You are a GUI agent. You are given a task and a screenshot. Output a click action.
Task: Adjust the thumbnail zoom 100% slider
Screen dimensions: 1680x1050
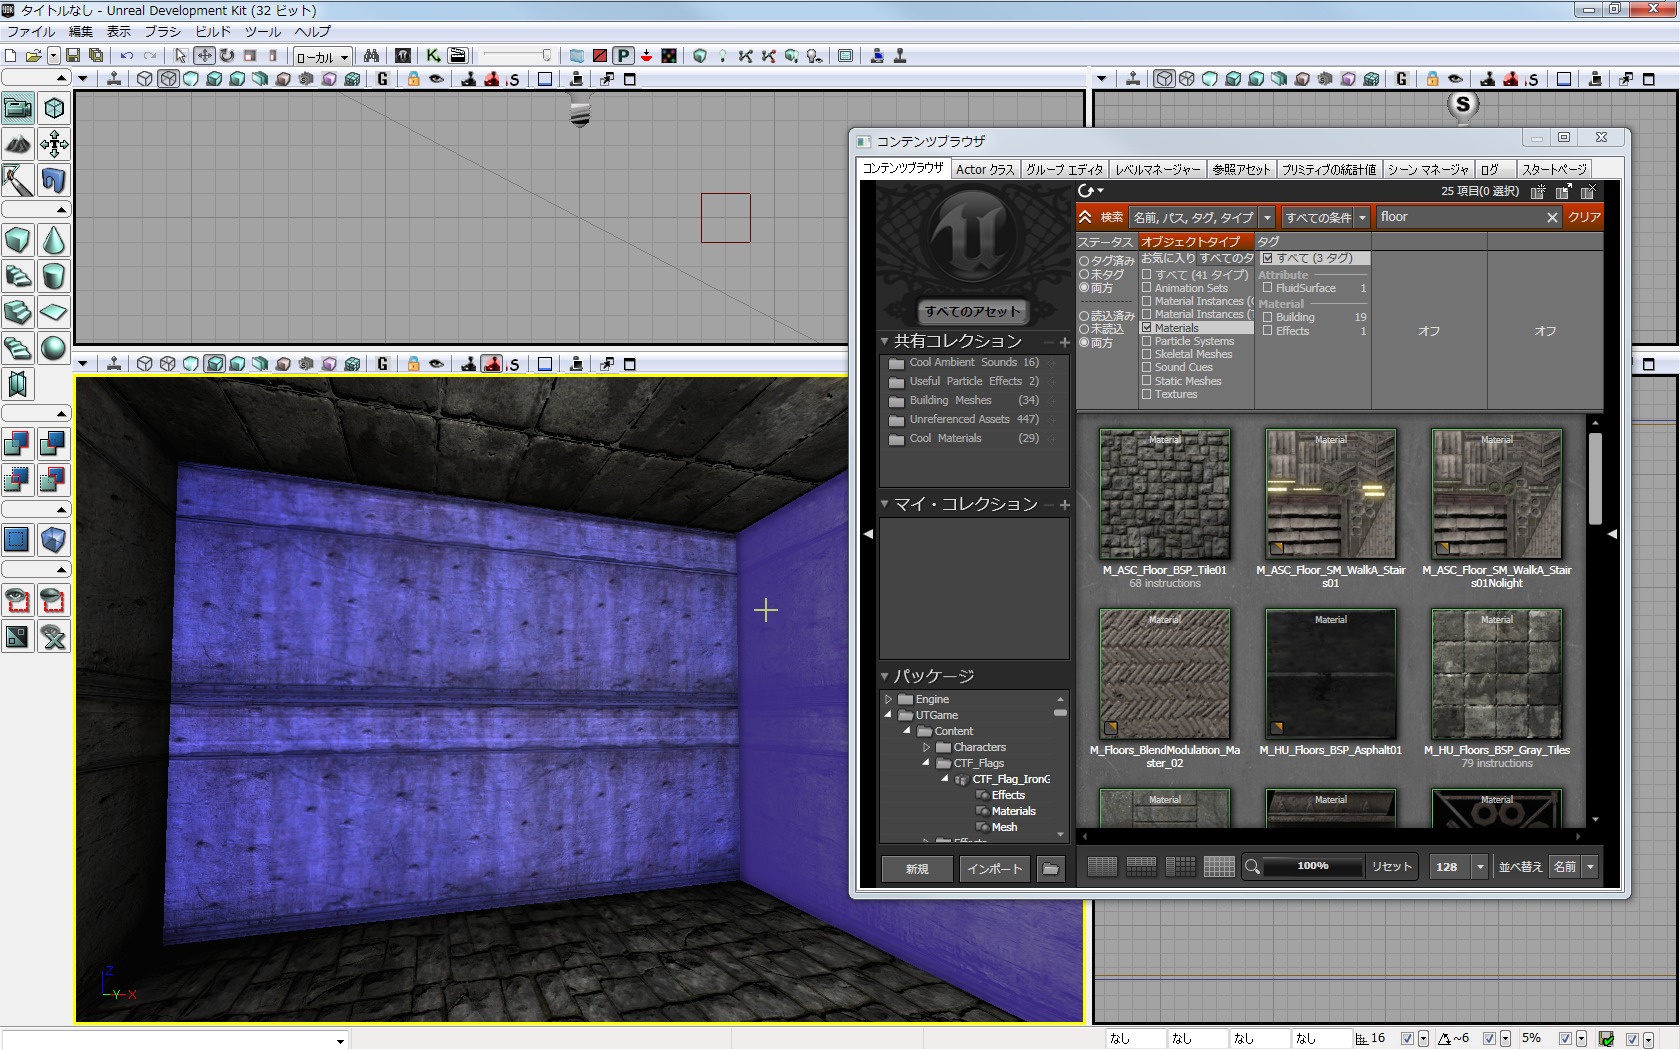(1312, 867)
